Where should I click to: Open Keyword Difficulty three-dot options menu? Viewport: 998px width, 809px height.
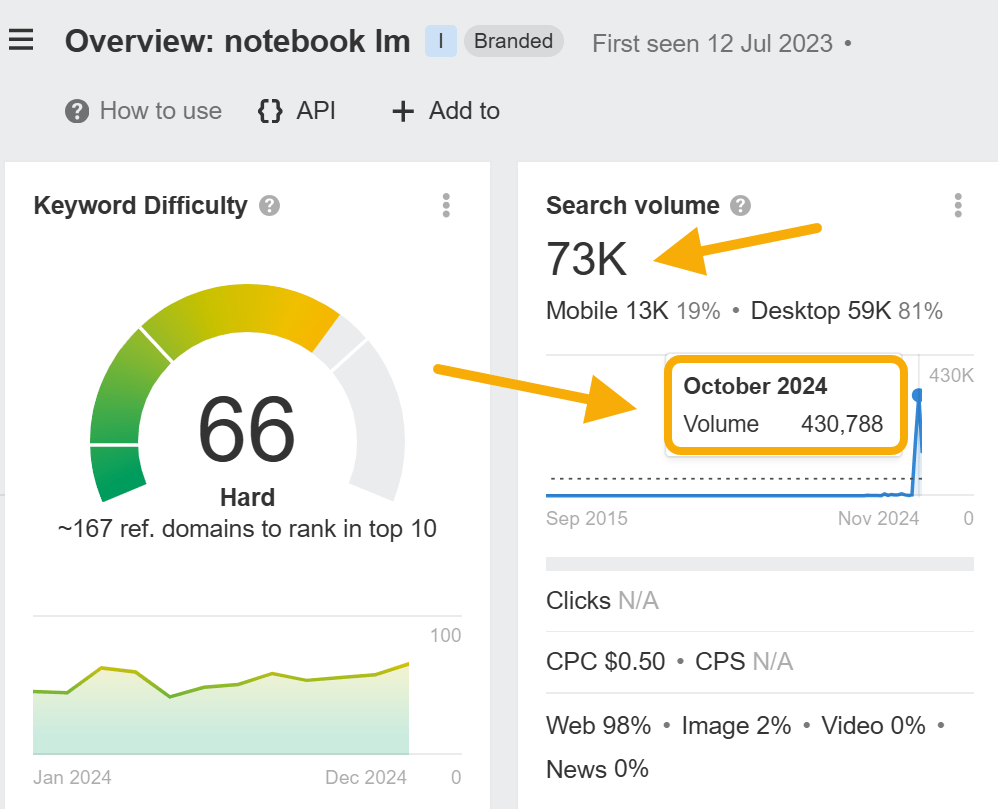[x=446, y=206]
